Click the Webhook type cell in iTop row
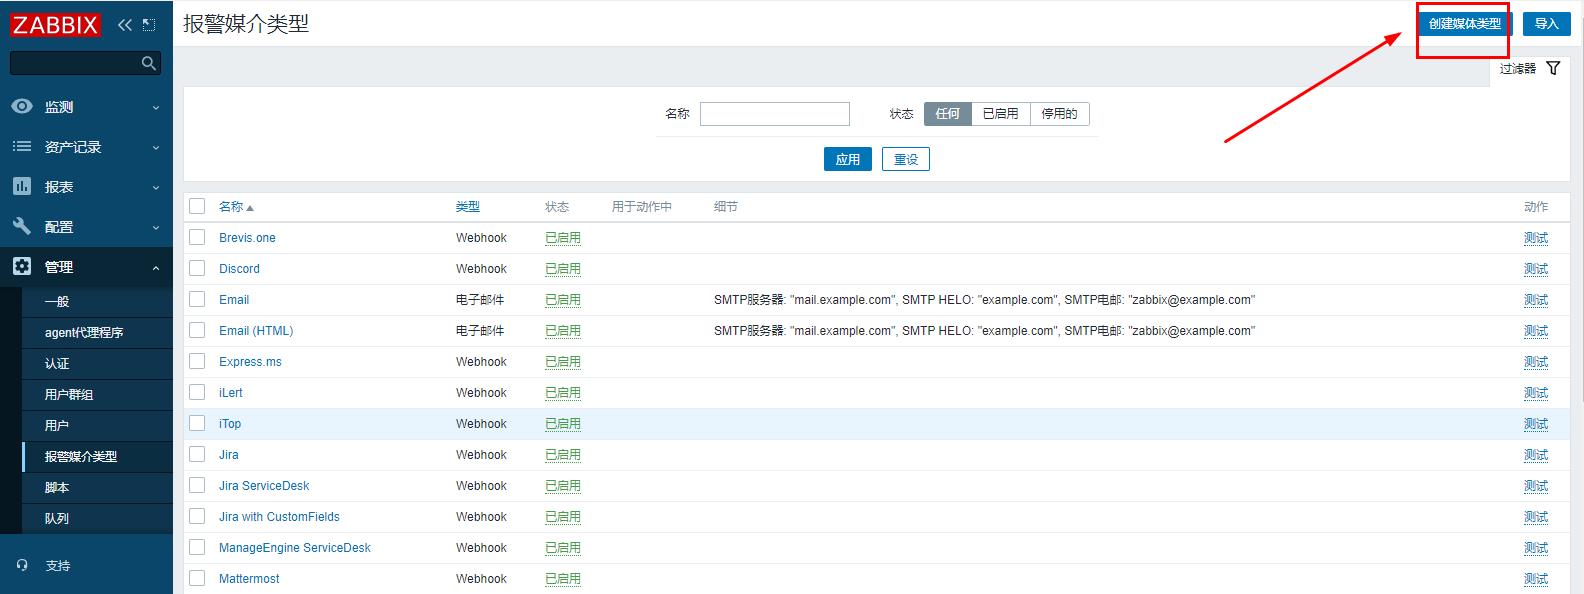This screenshot has height=594, width=1584. pyautogui.click(x=481, y=424)
